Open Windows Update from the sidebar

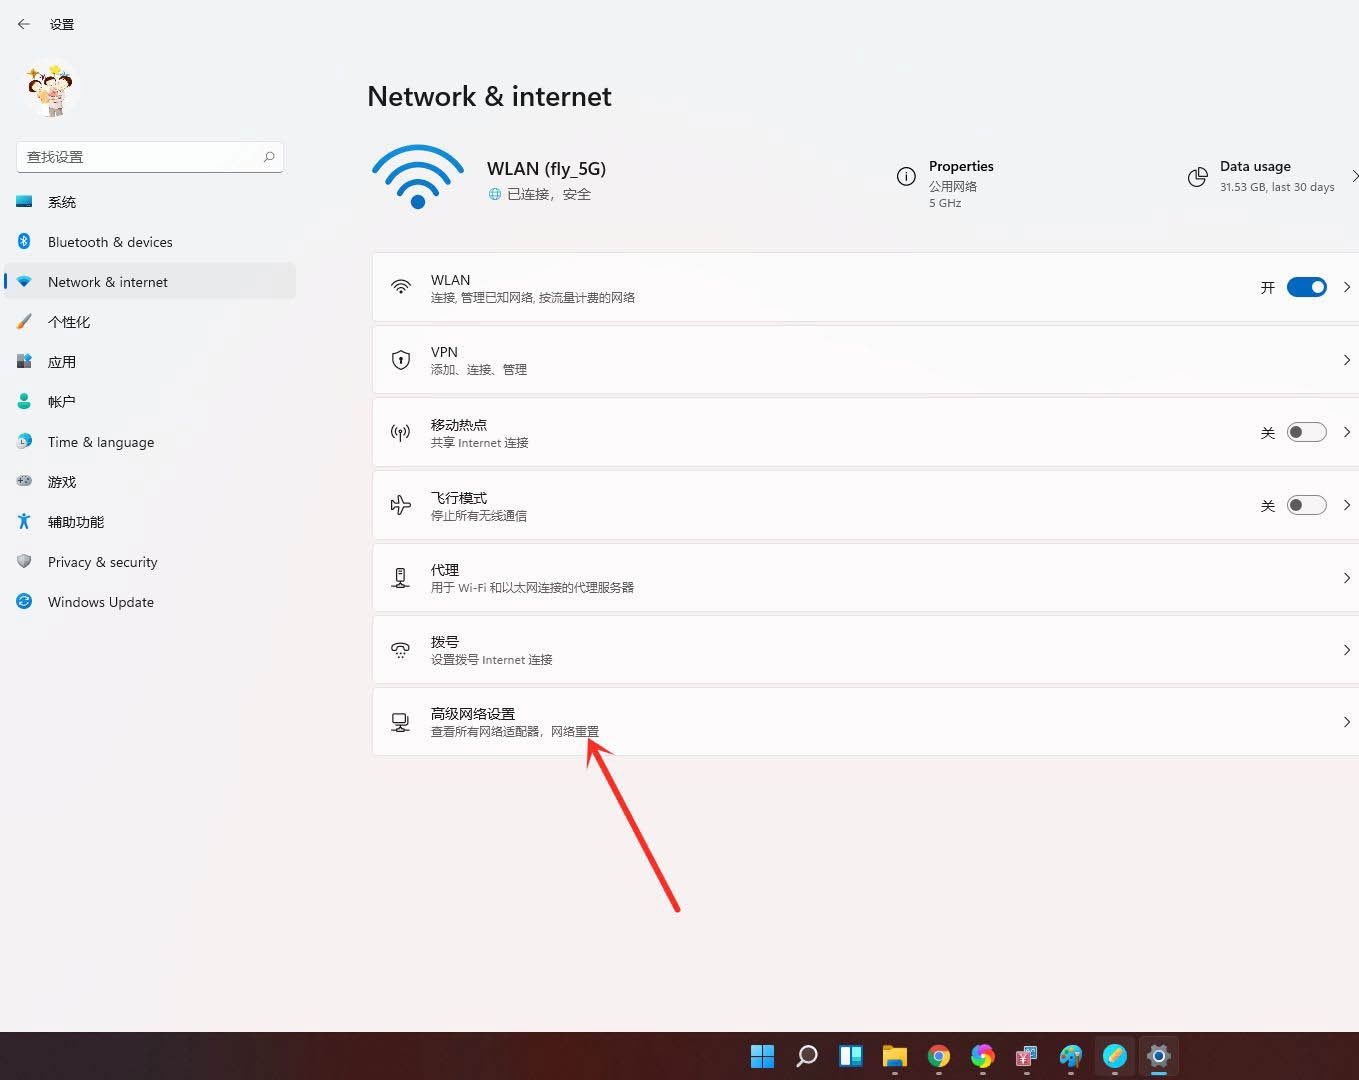tap(100, 601)
